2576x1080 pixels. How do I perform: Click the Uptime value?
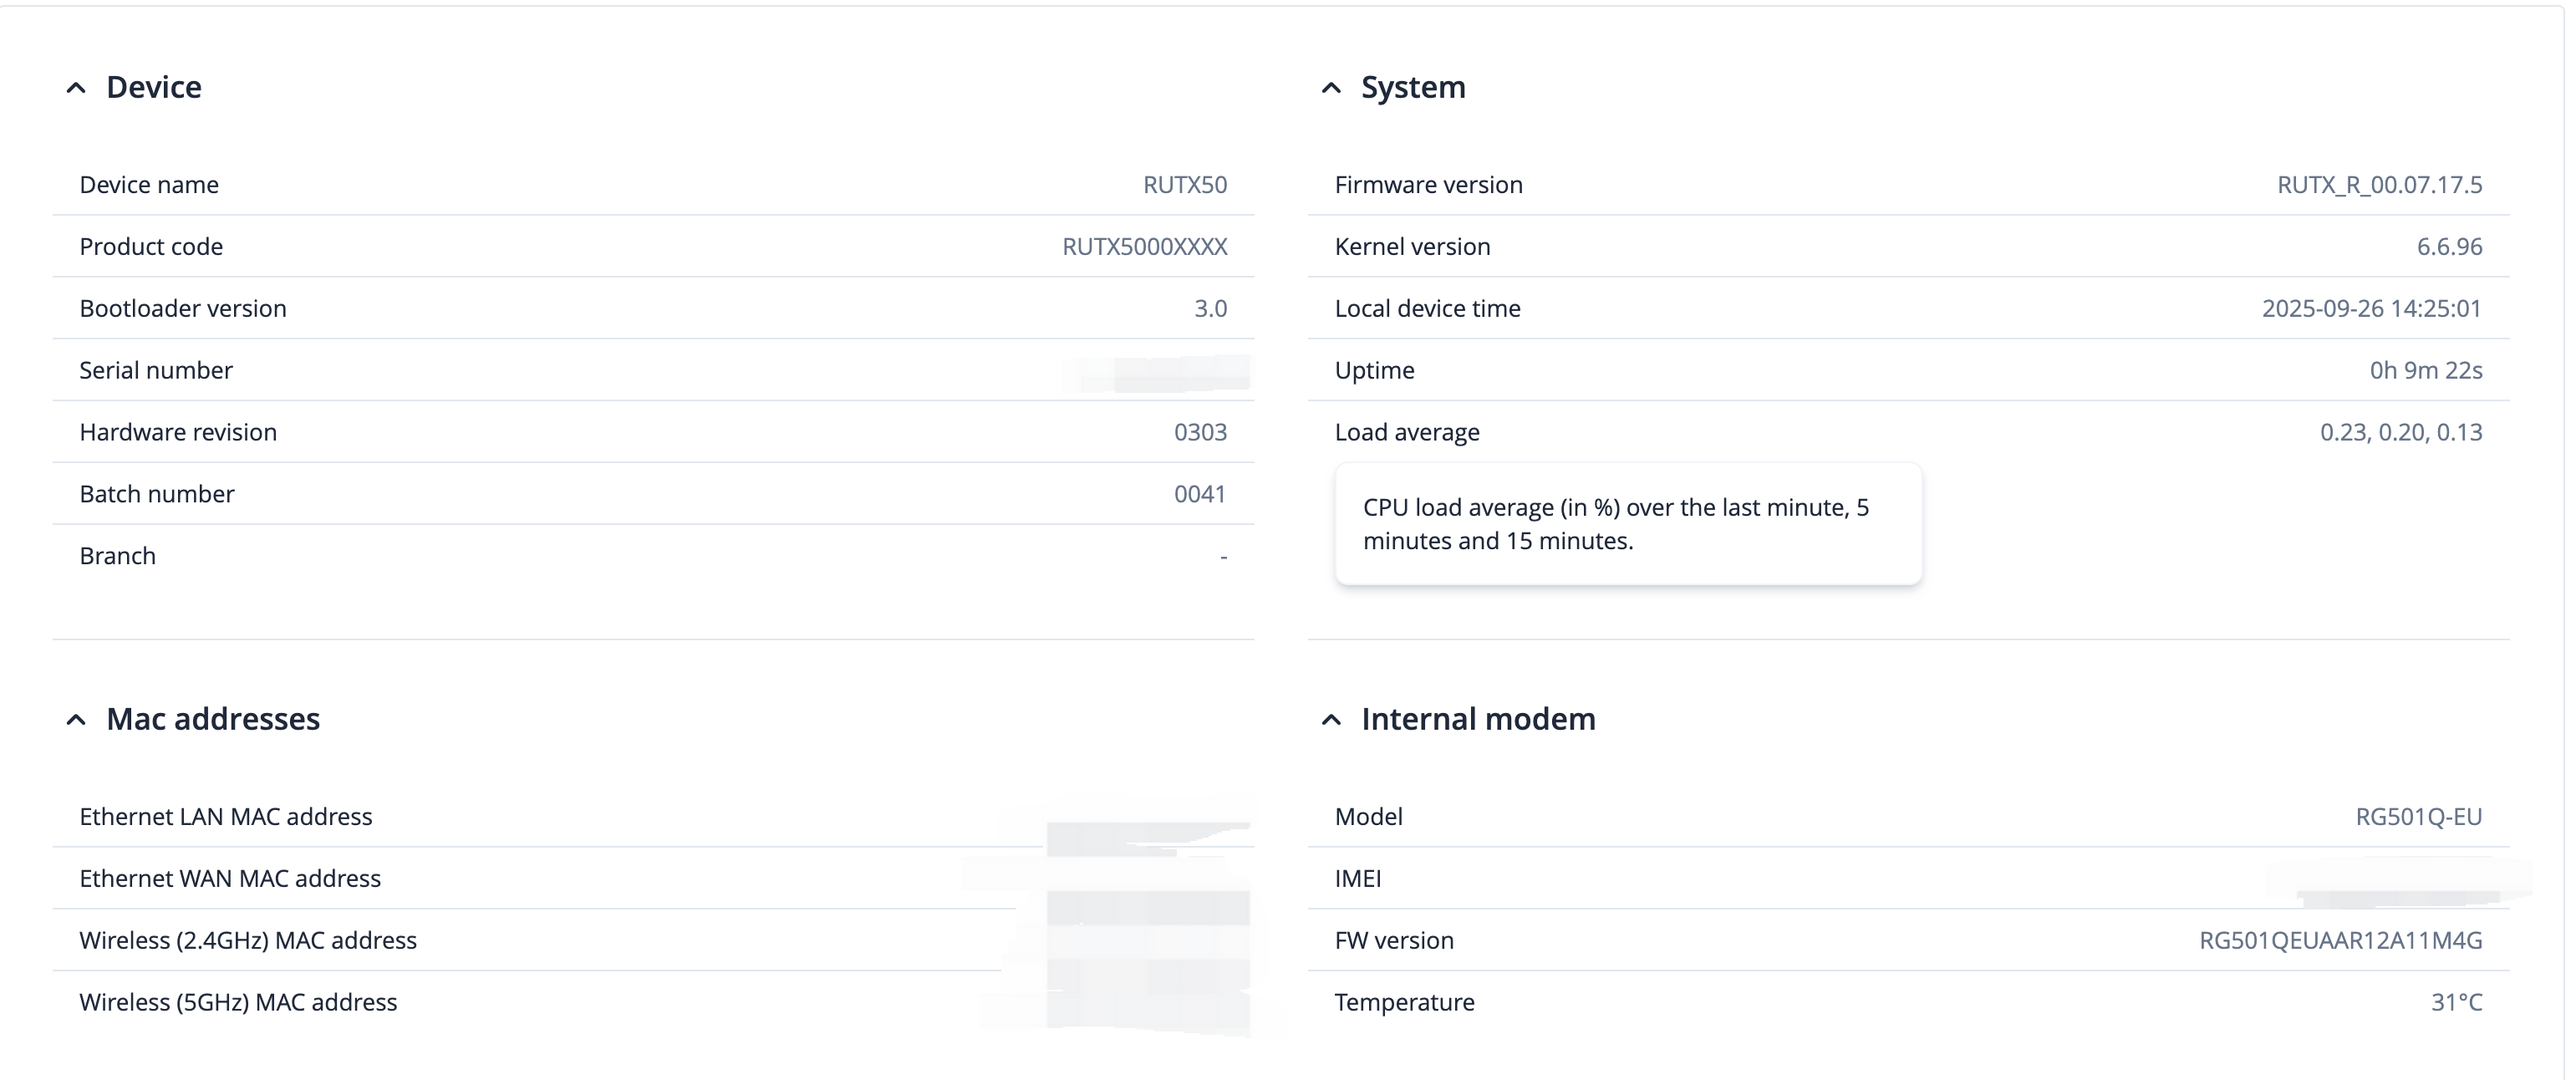[2425, 371]
